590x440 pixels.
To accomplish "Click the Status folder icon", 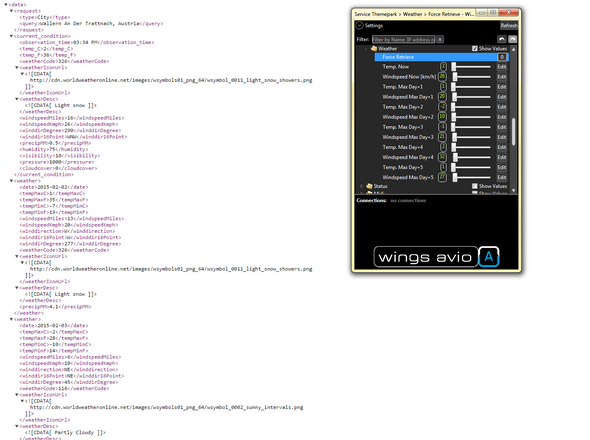I will click(x=369, y=186).
